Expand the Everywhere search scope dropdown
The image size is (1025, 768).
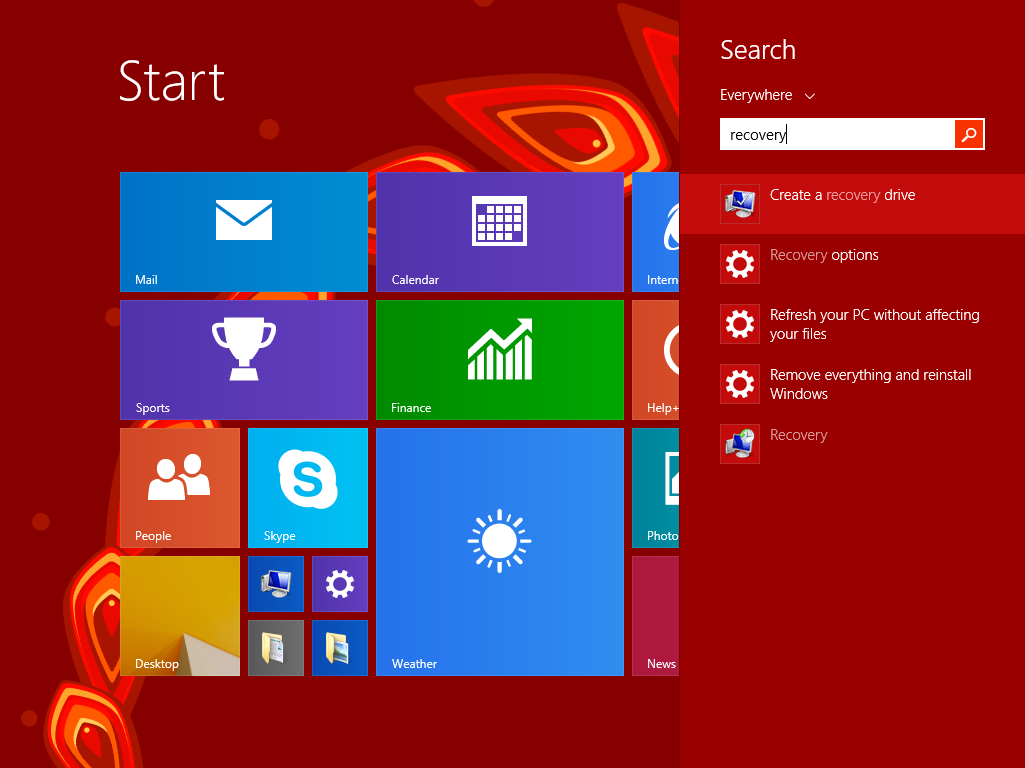point(767,94)
